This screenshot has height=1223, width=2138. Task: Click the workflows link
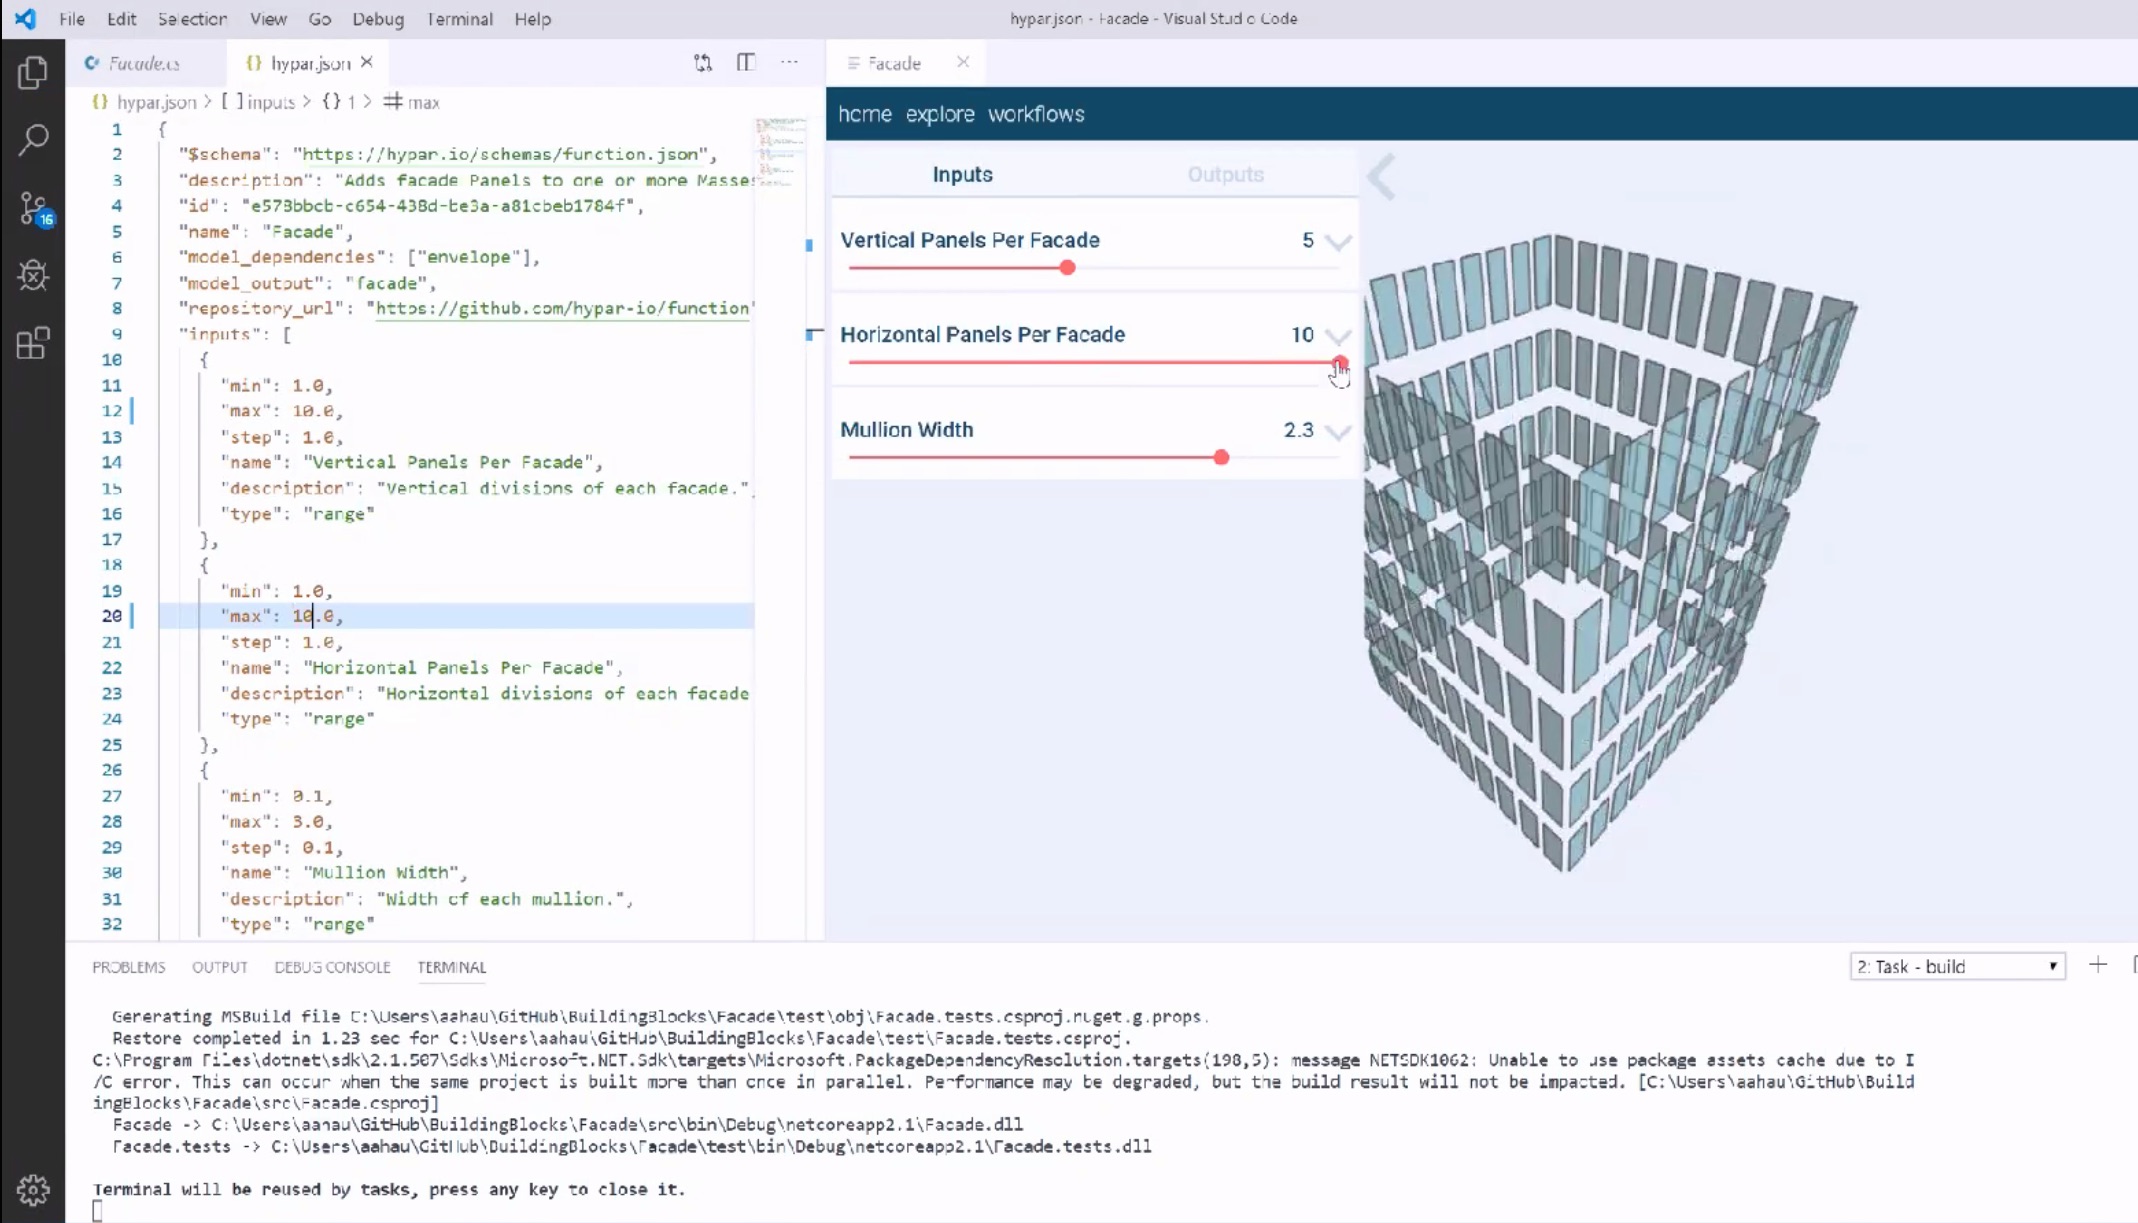pyautogui.click(x=1036, y=114)
